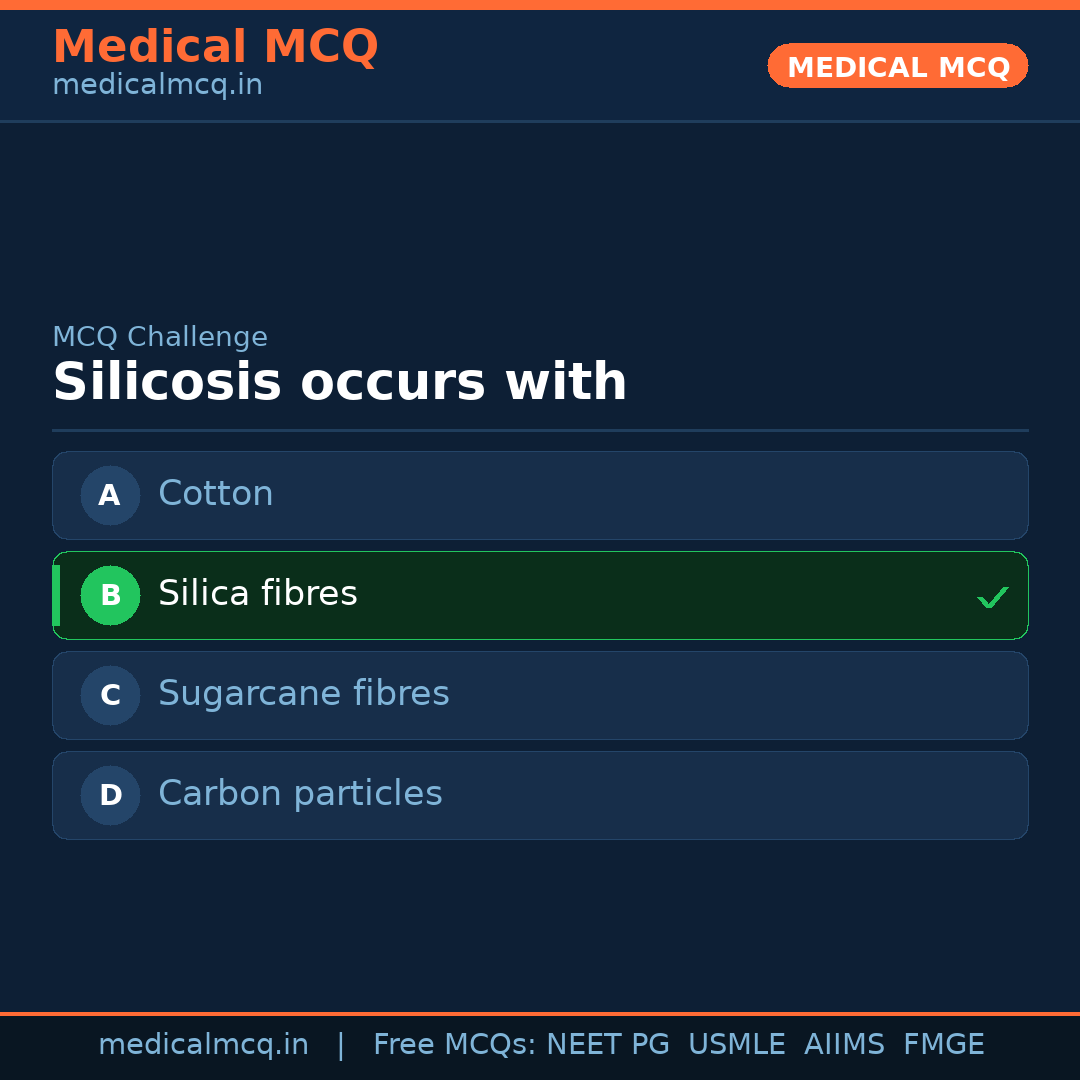Viewport: 1080px width, 1080px height.
Task: Select the Sugarcane fibres answer text
Action: click(304, 694)
